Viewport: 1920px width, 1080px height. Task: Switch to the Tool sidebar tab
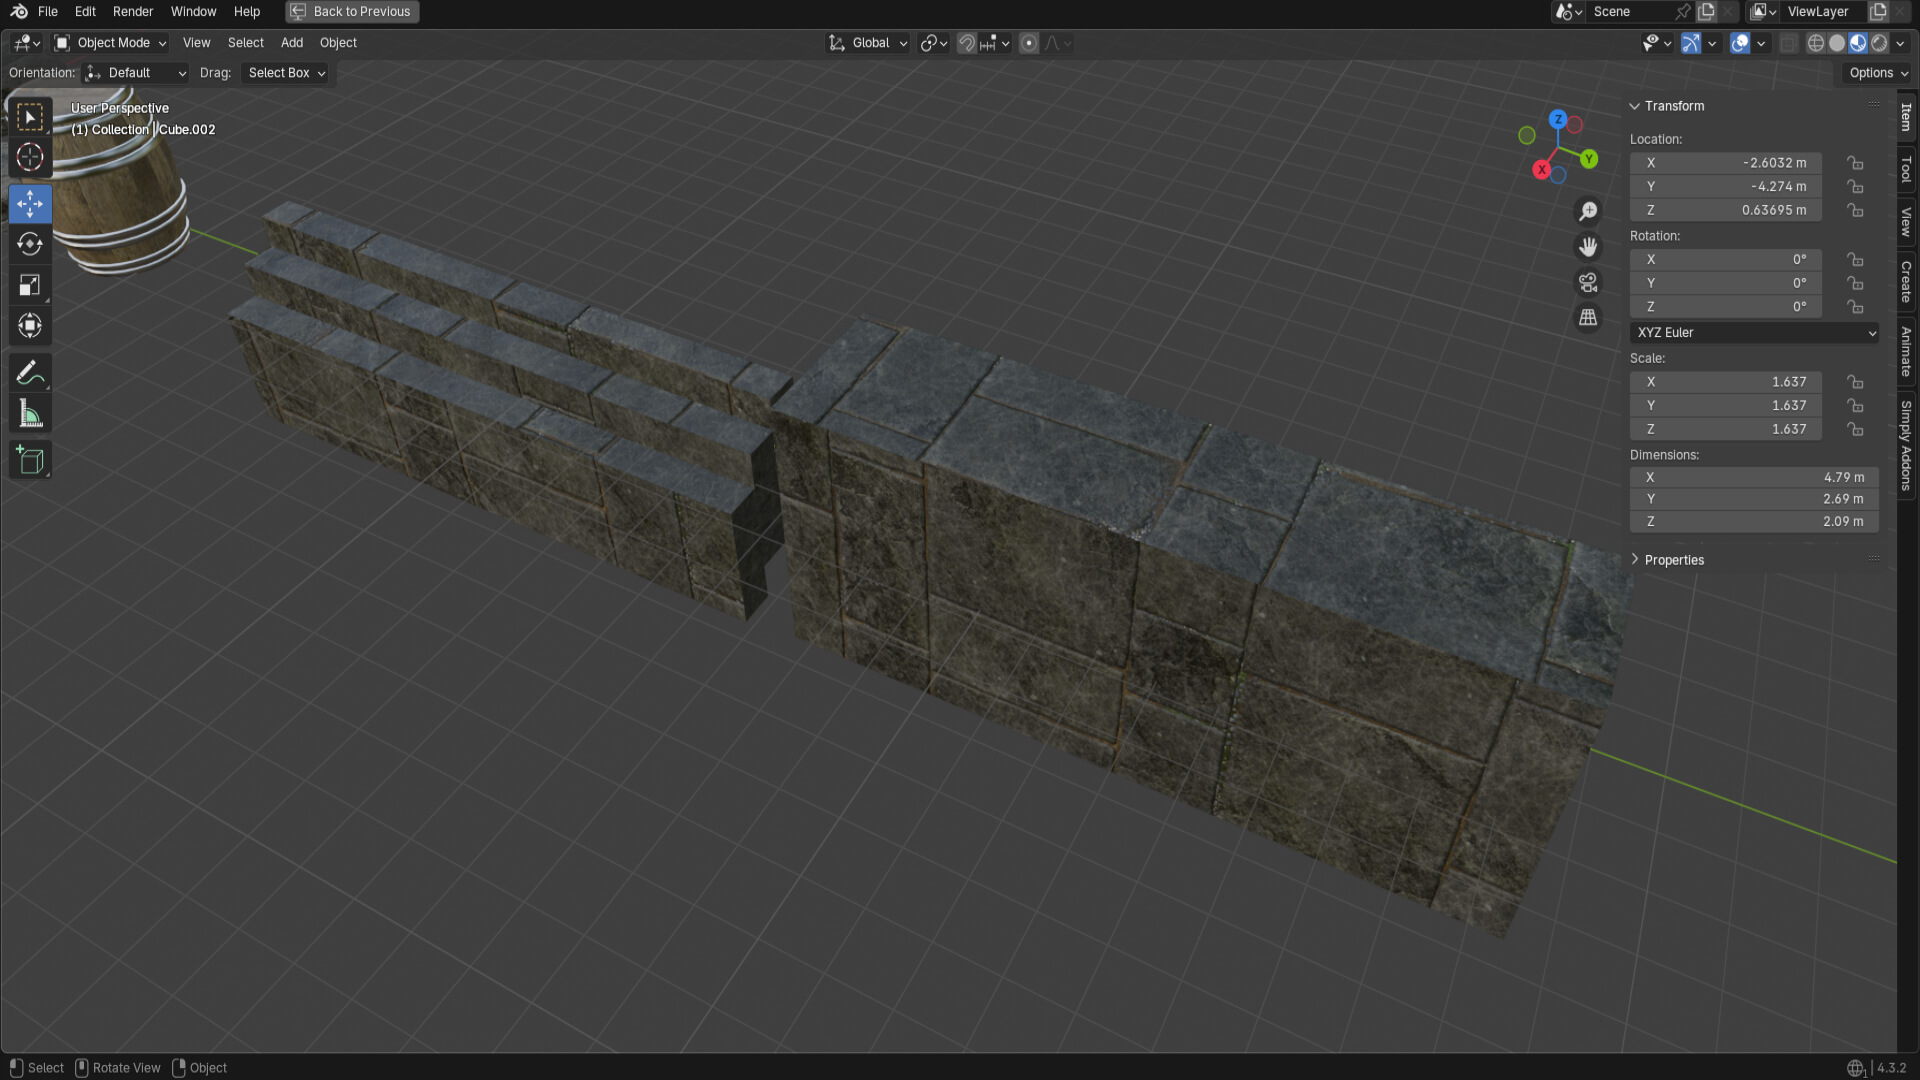point(1906,169)
